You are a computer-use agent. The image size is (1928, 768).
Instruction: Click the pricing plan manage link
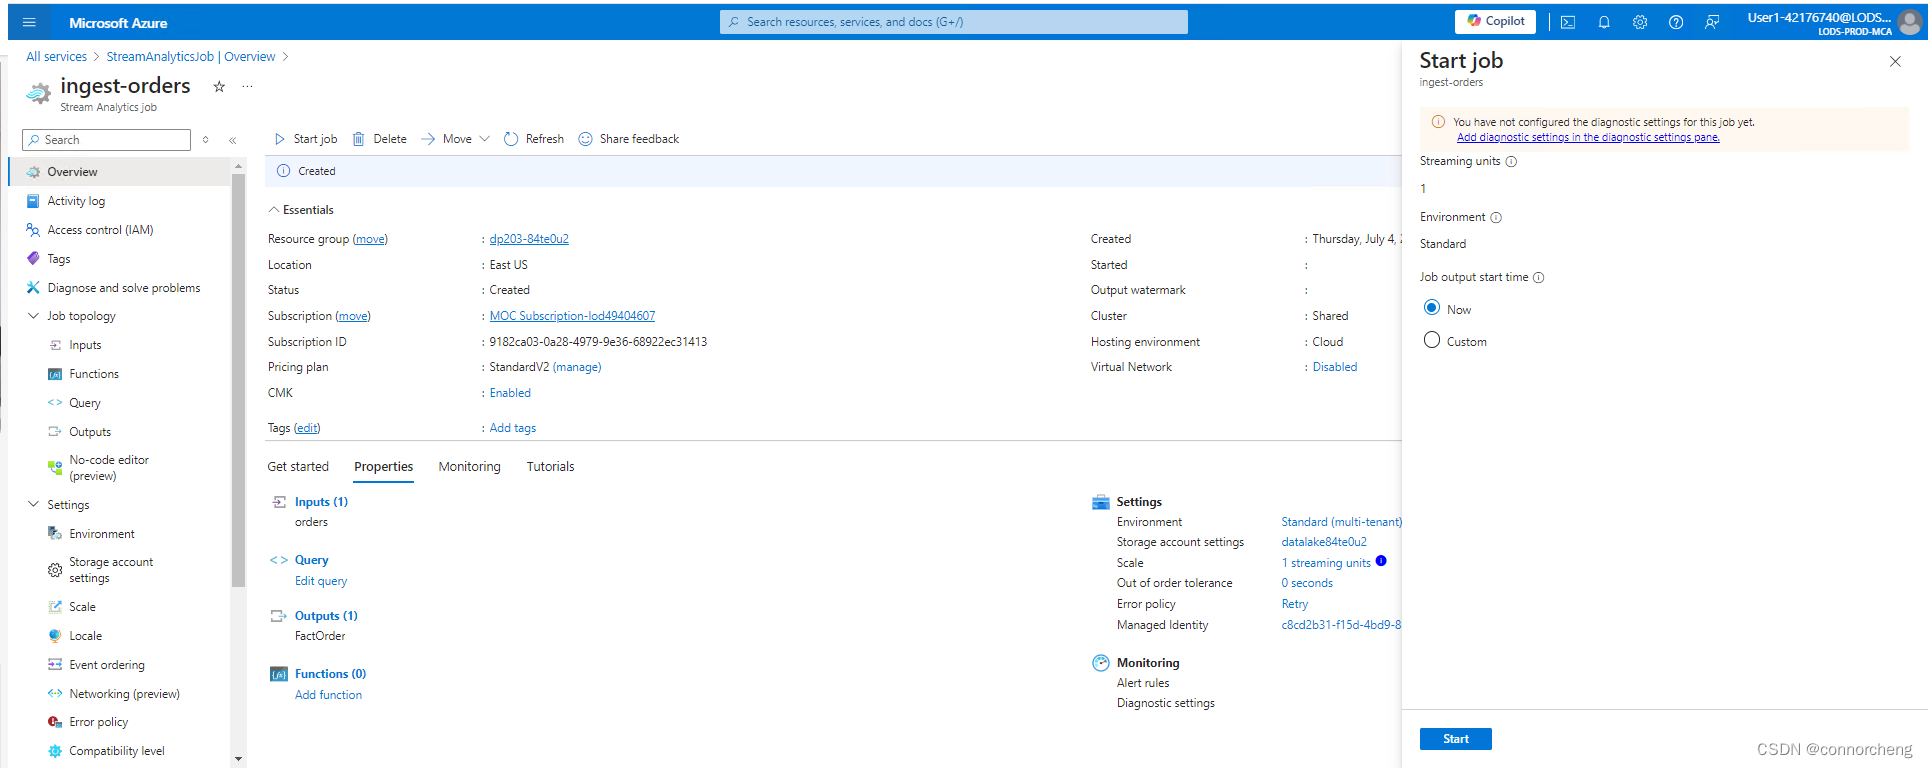pyautogui.click(x=577, y=367)
